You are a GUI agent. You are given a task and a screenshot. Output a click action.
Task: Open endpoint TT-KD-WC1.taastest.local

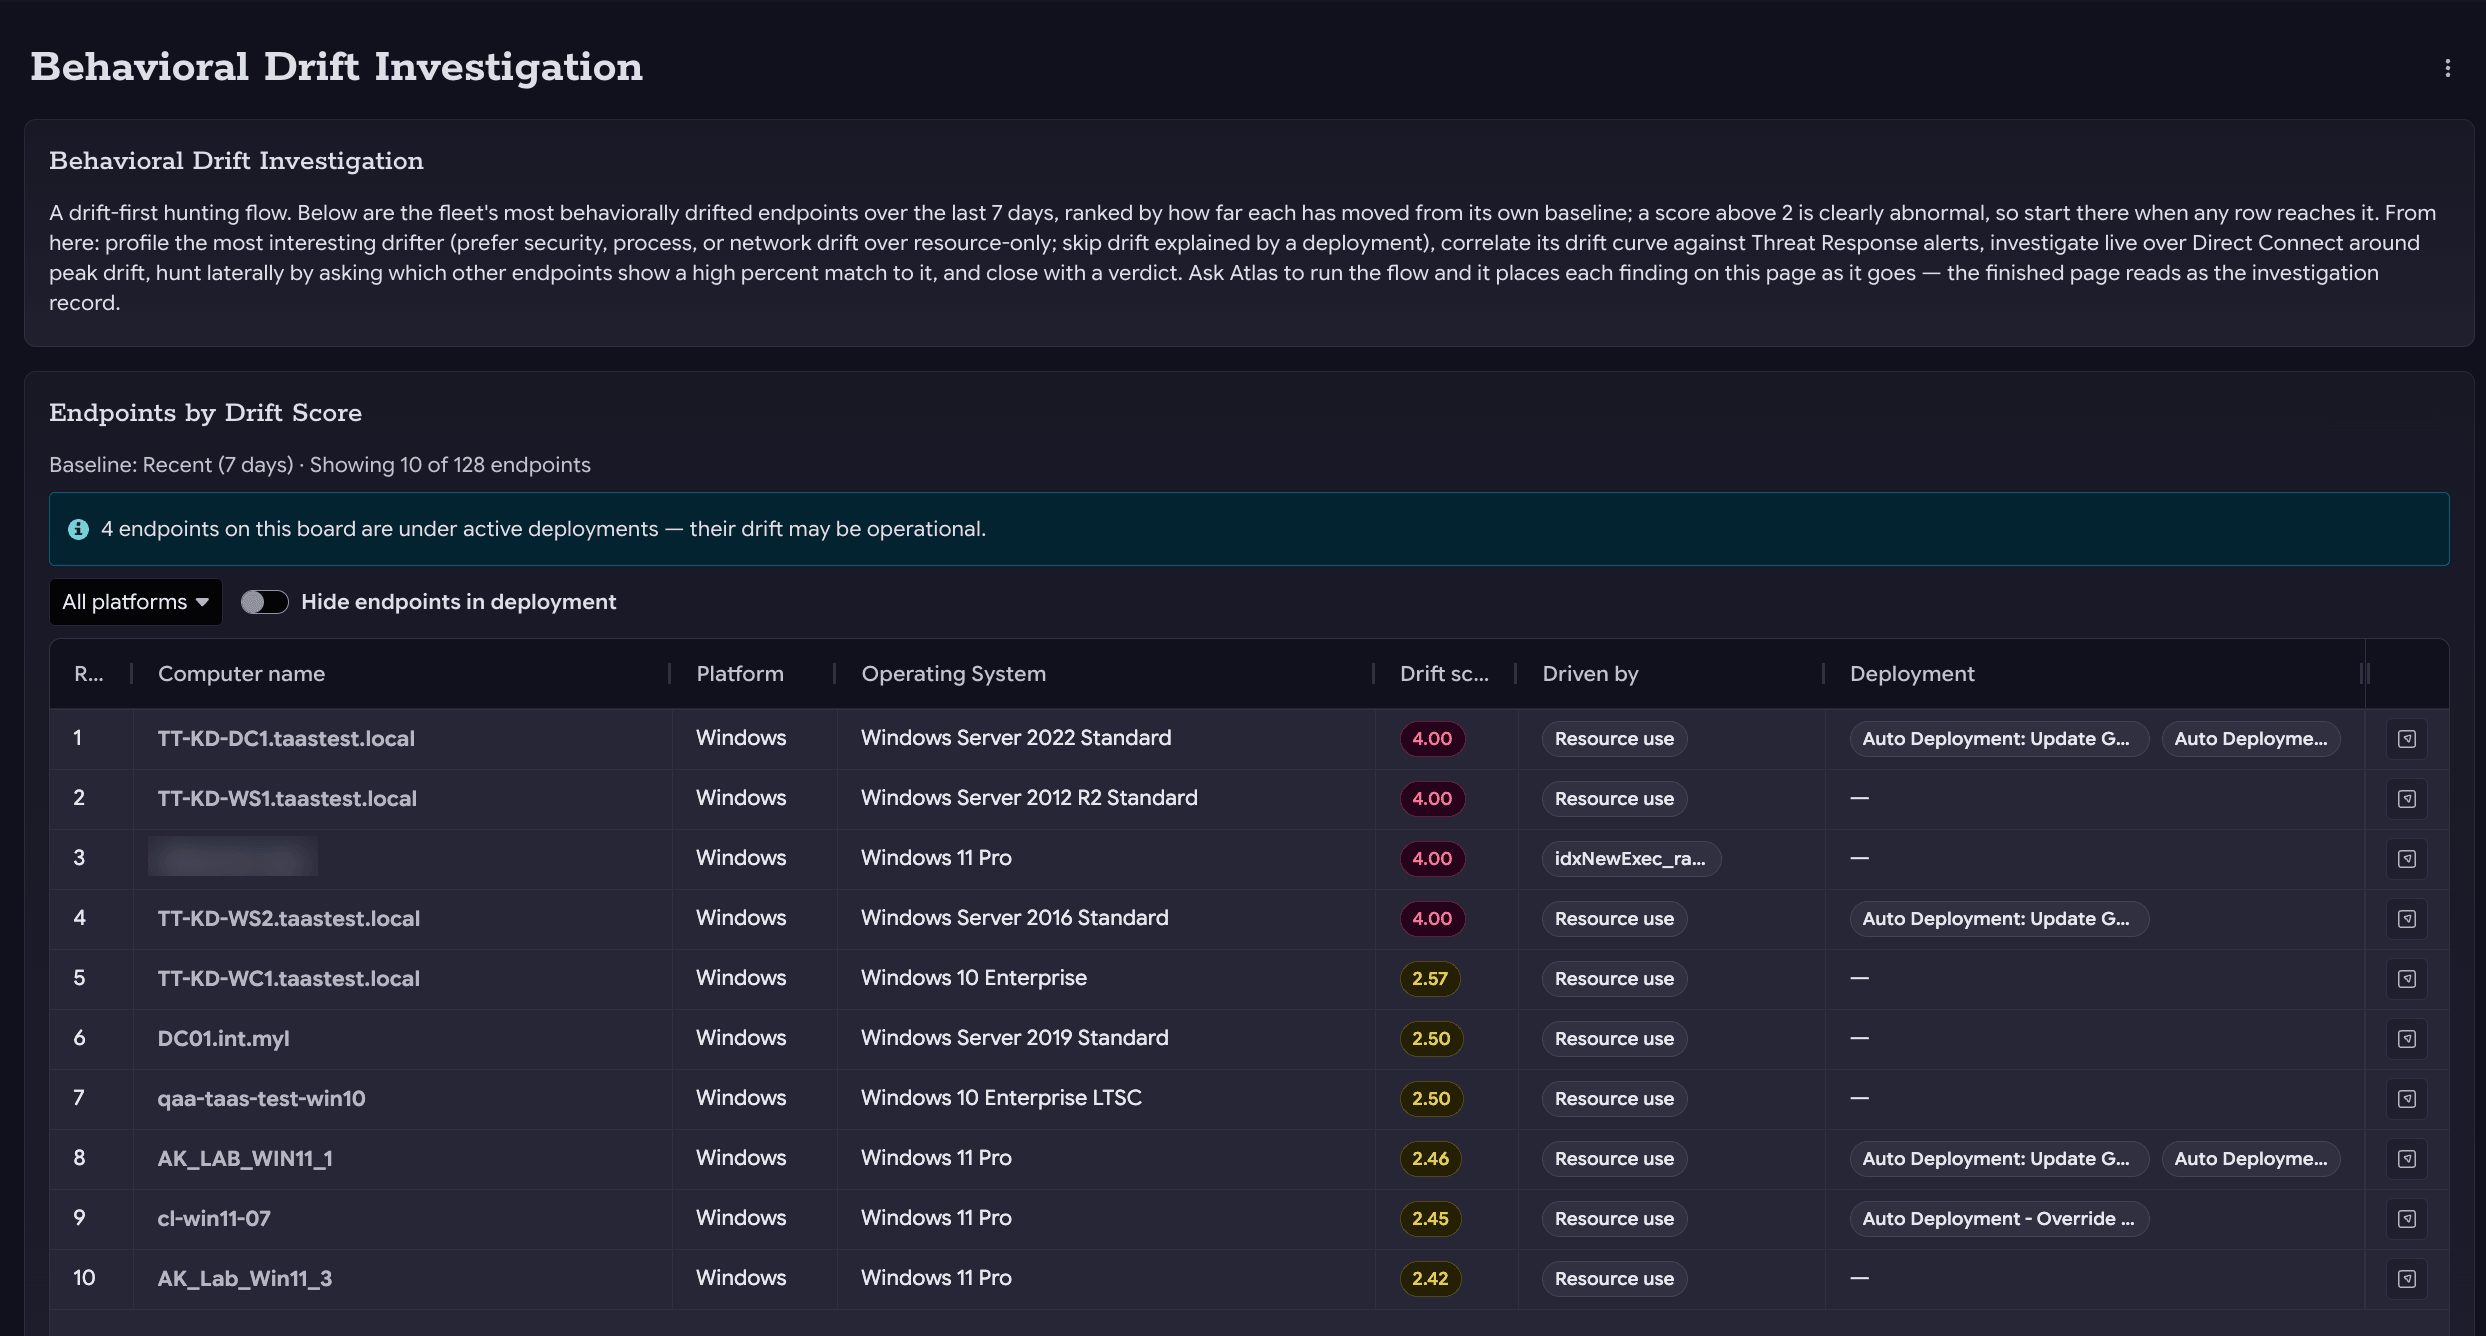[x=288, y=979]
